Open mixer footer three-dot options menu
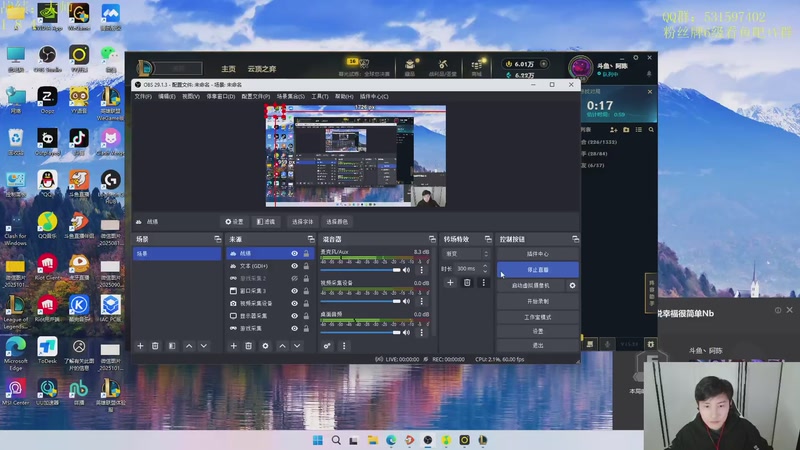Screen dimensions: 800x450 344,346
